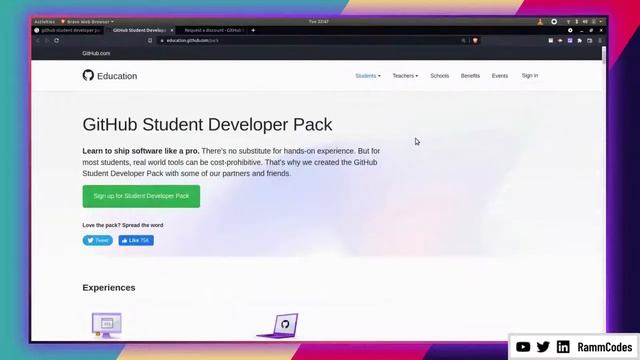Open the extensions puzzle icon
This screenshot has width=640, height=360.
[x=580, y=40]
